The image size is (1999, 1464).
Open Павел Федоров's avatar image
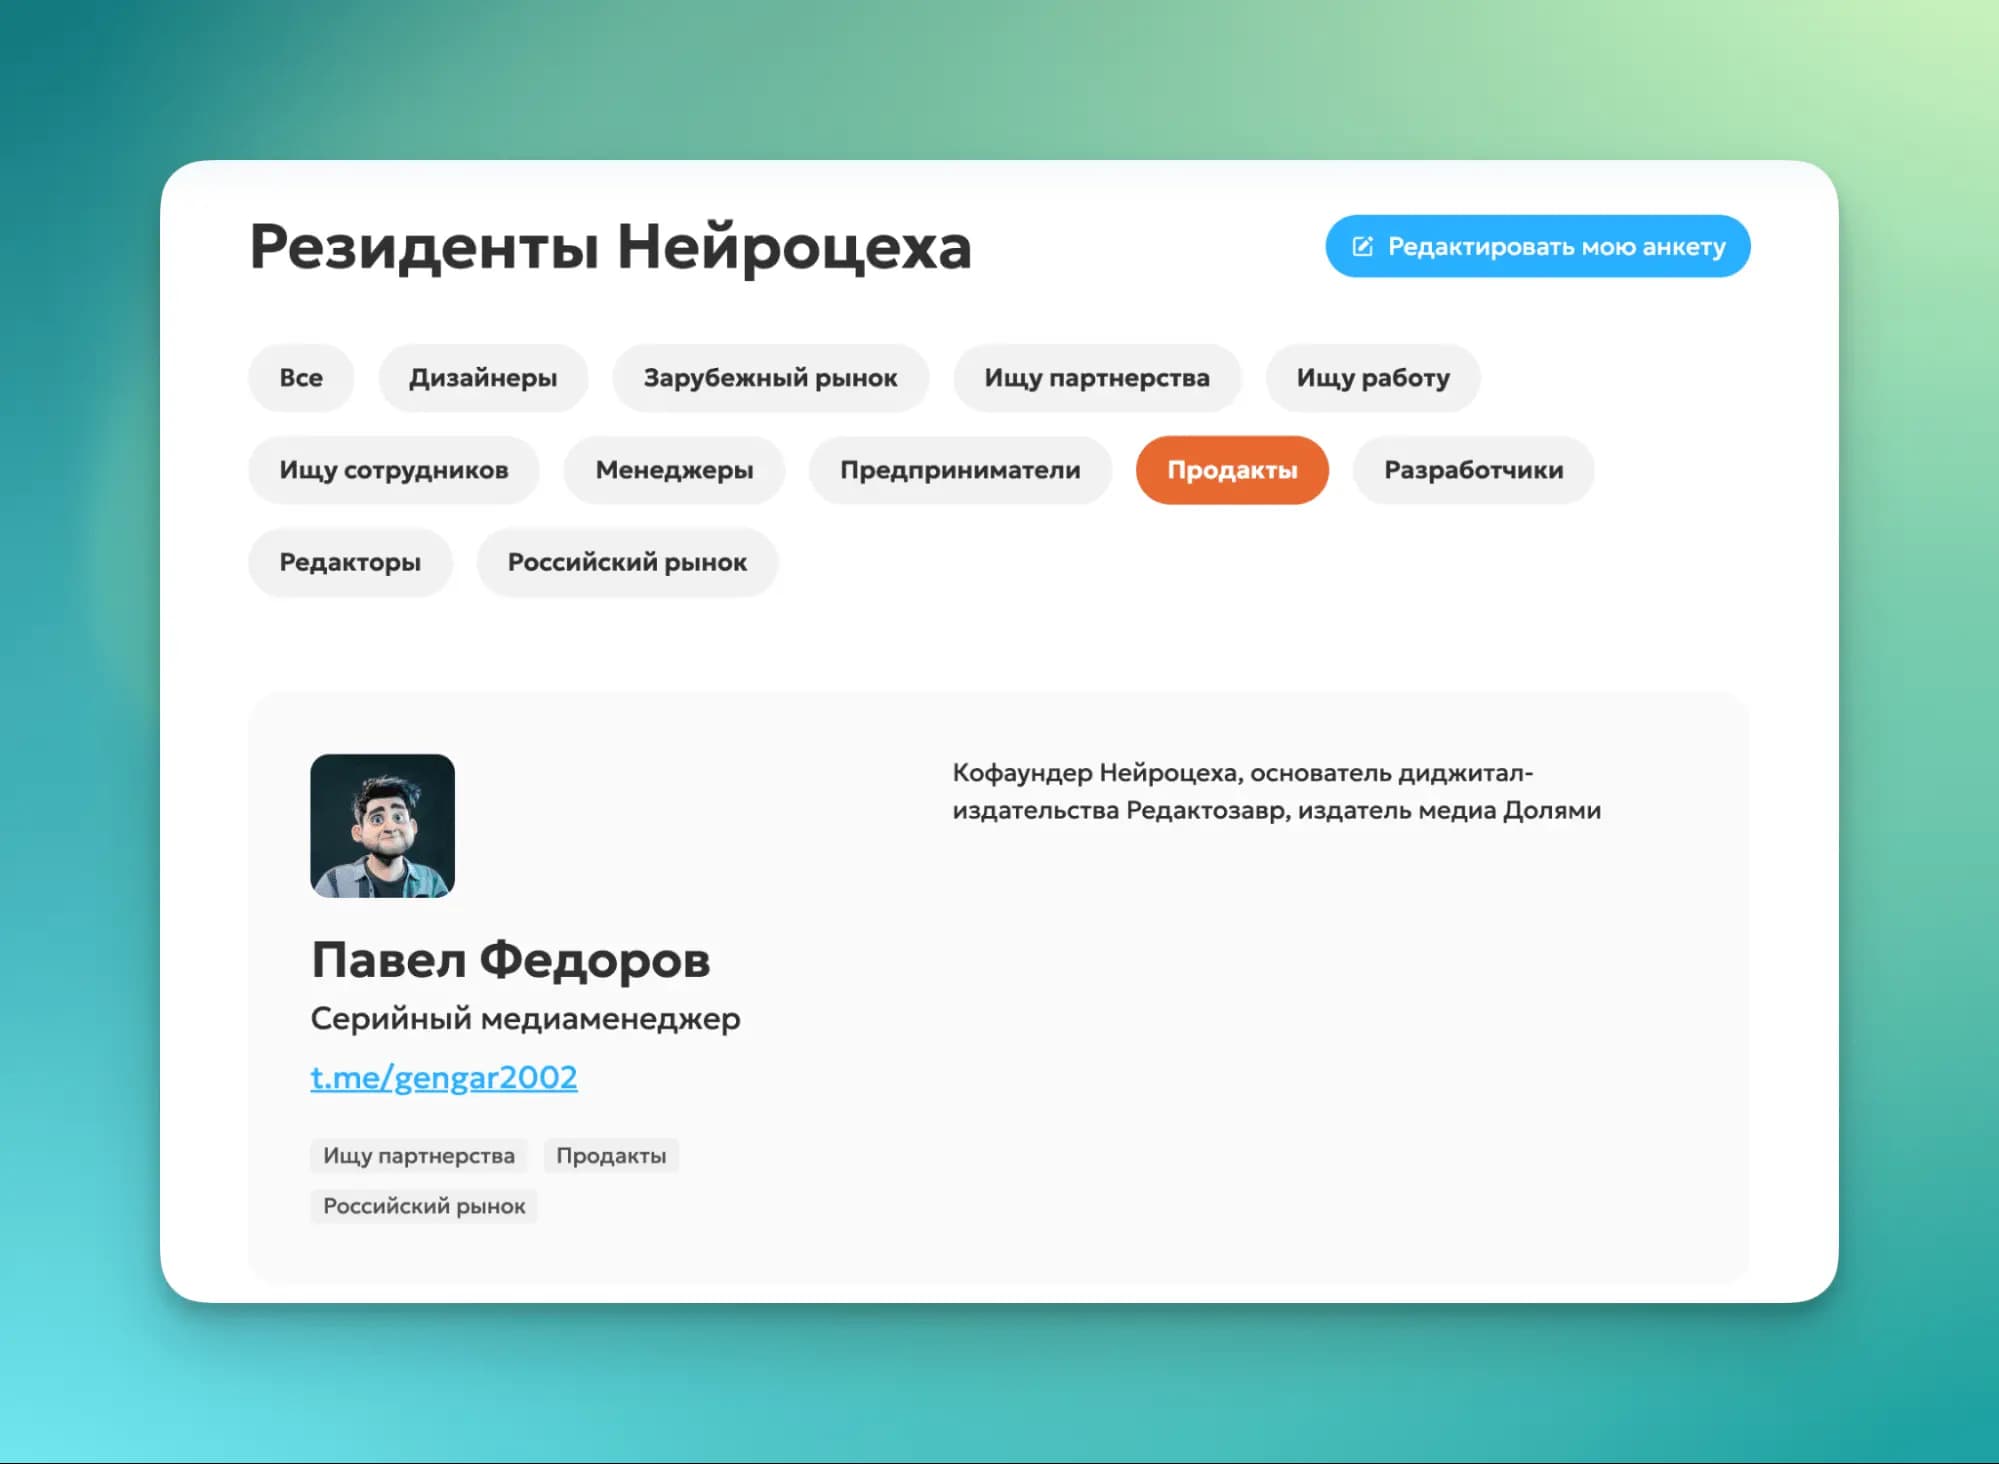coord(382,826)
